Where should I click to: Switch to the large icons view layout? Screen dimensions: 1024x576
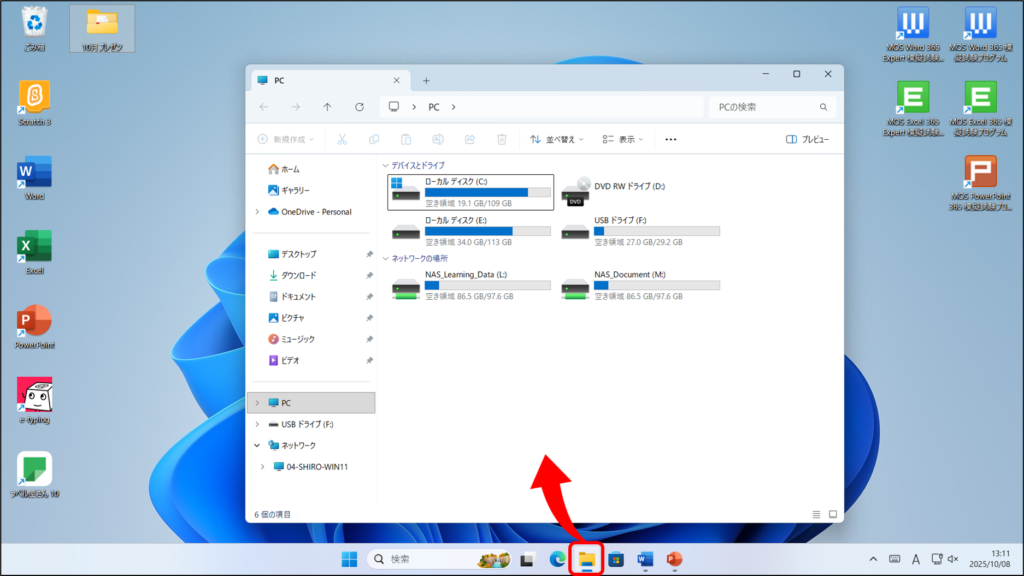pyautogui.click(x=831, y=514)
